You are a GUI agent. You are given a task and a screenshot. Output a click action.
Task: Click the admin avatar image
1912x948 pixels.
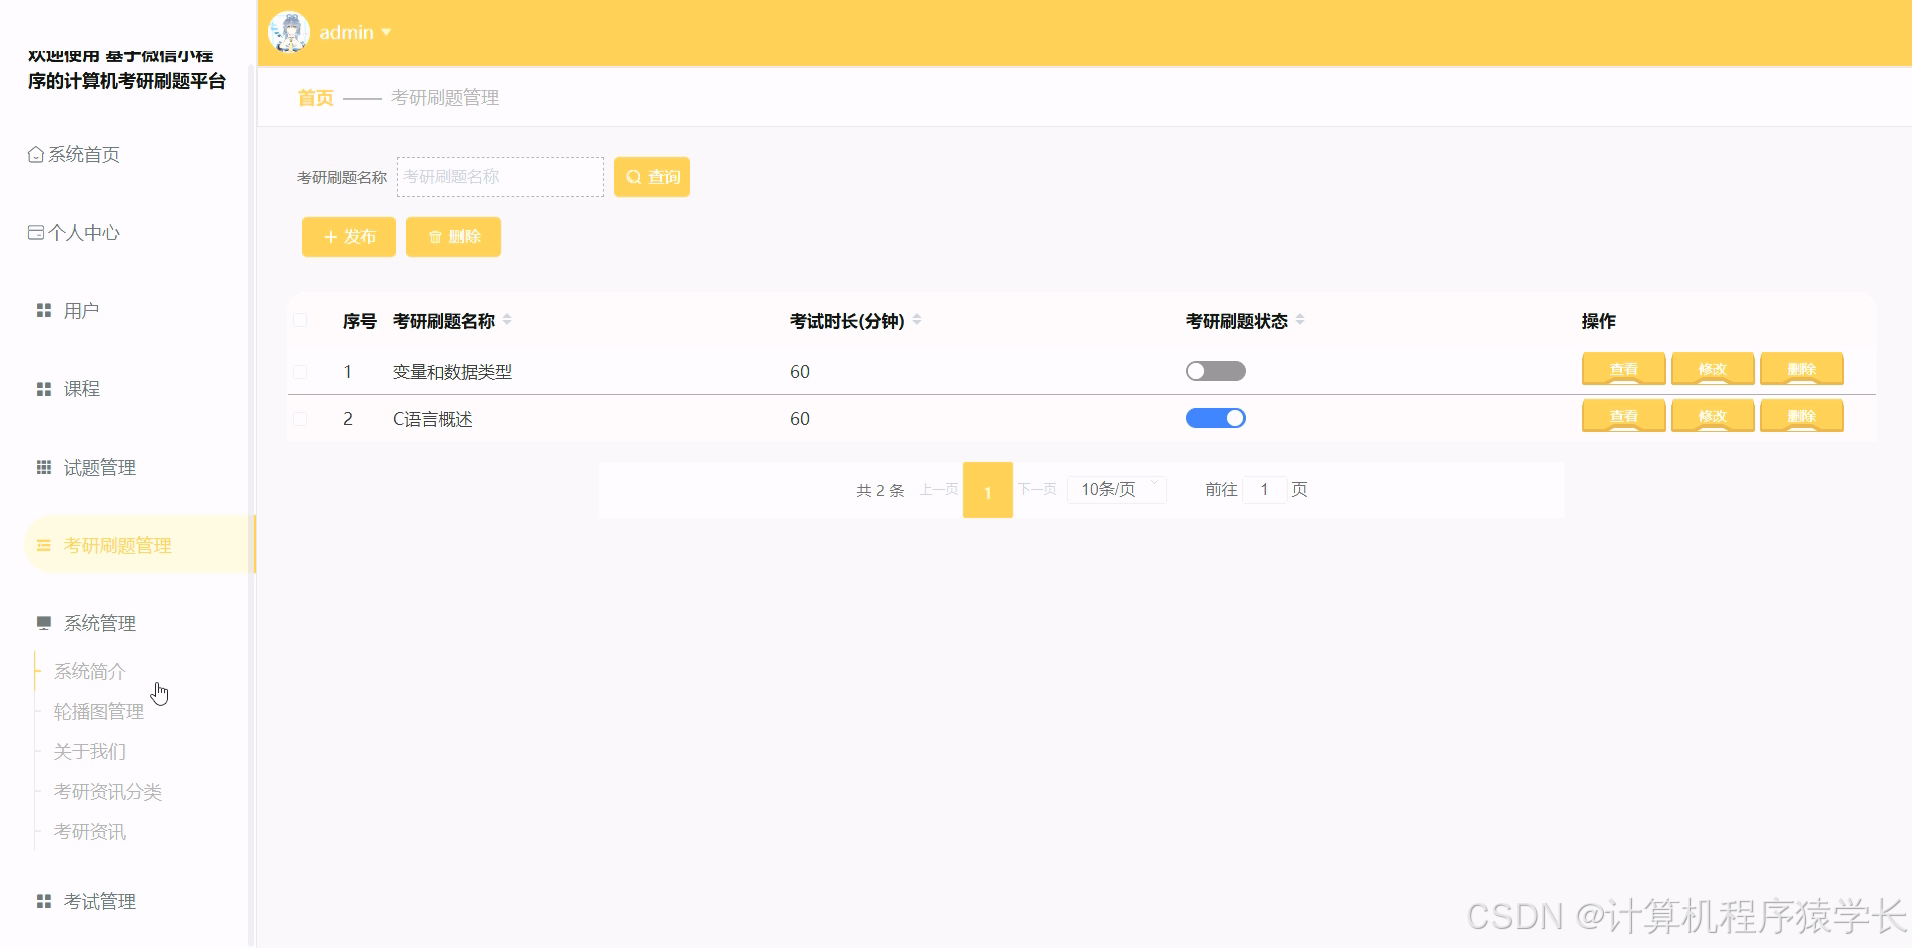click(x=289, y=31)
